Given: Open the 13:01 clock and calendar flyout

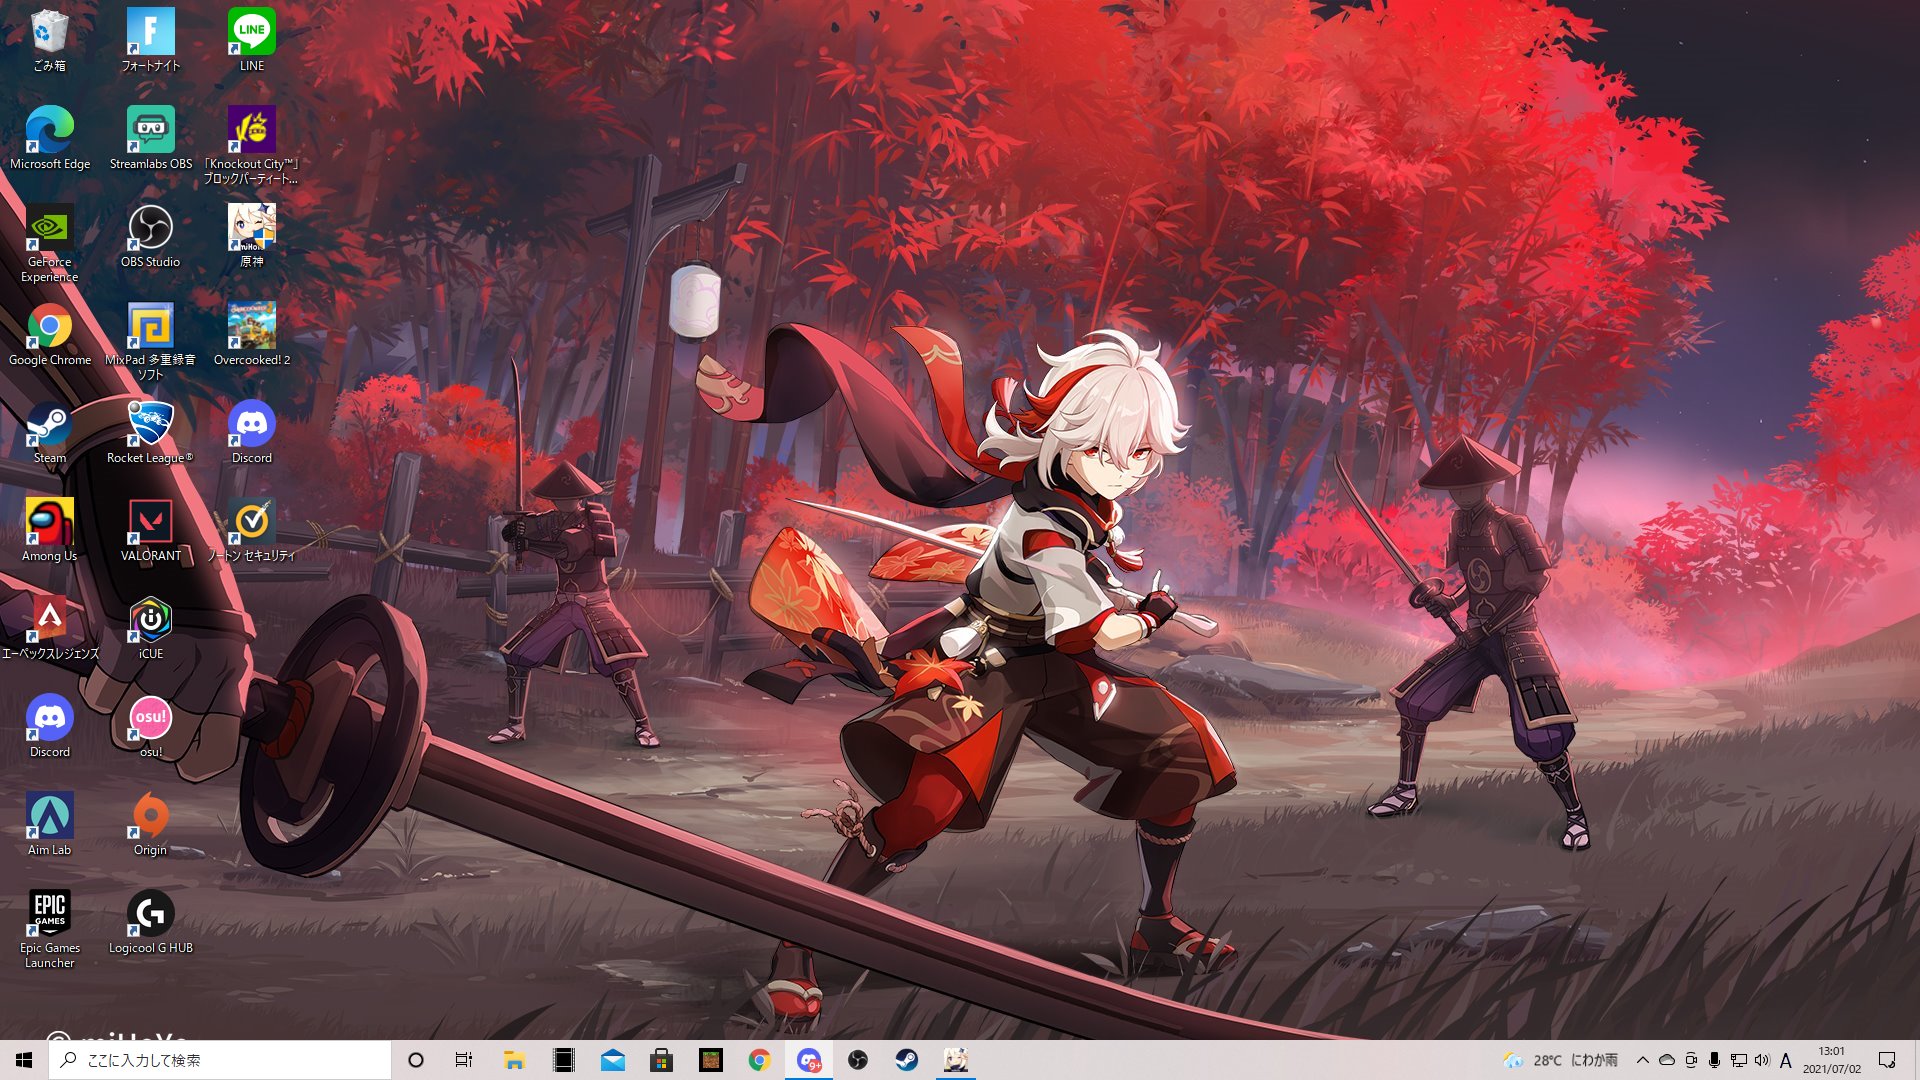Looking at the screenshot, I should tap(1831, 1060).
